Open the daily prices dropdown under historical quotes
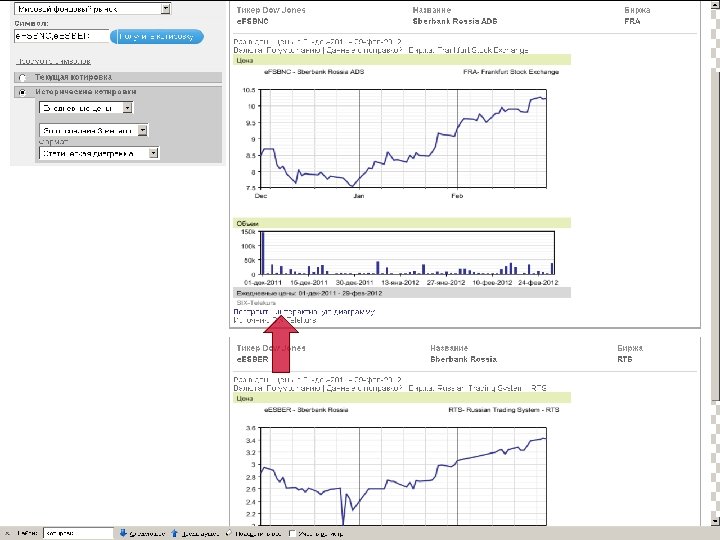This screenshot has height=540, width=720. [x=86, y=108]
